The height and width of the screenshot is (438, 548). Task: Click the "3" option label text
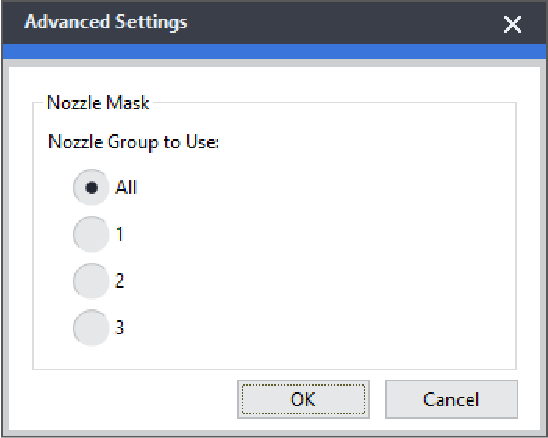coord(120,328)
